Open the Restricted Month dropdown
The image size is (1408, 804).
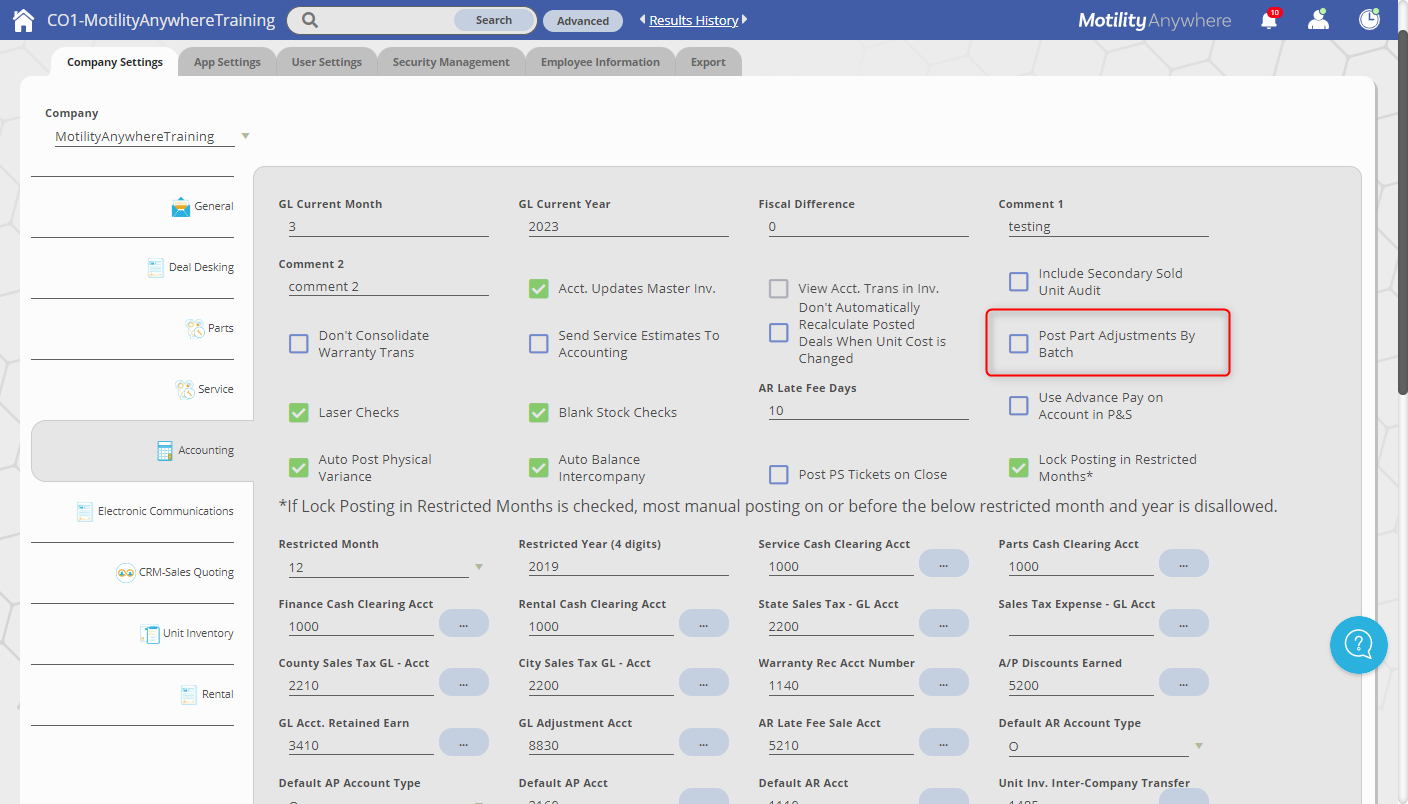click(x=386, y=567)
